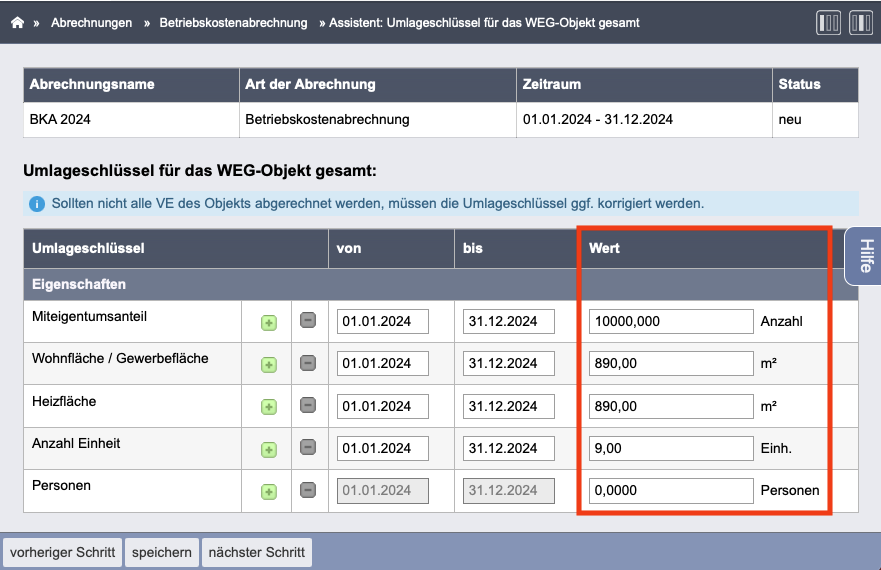
Task: Click the nächster Schritt button
Action: coord(257,552)
